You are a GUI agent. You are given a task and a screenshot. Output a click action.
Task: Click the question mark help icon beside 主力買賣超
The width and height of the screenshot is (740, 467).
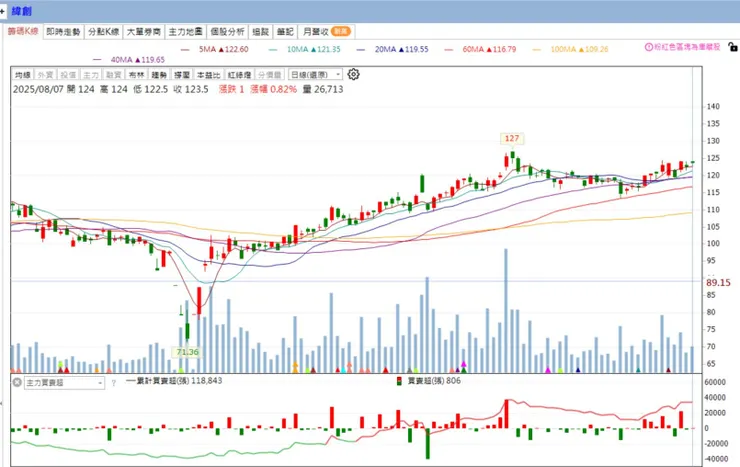coord(113,383)
